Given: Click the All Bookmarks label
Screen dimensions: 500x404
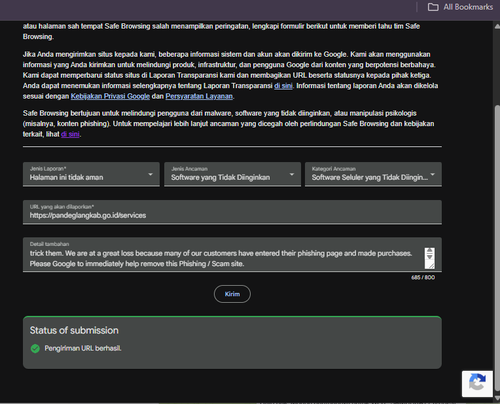Looking at the screenshot, I should click(x=468, y=7).
